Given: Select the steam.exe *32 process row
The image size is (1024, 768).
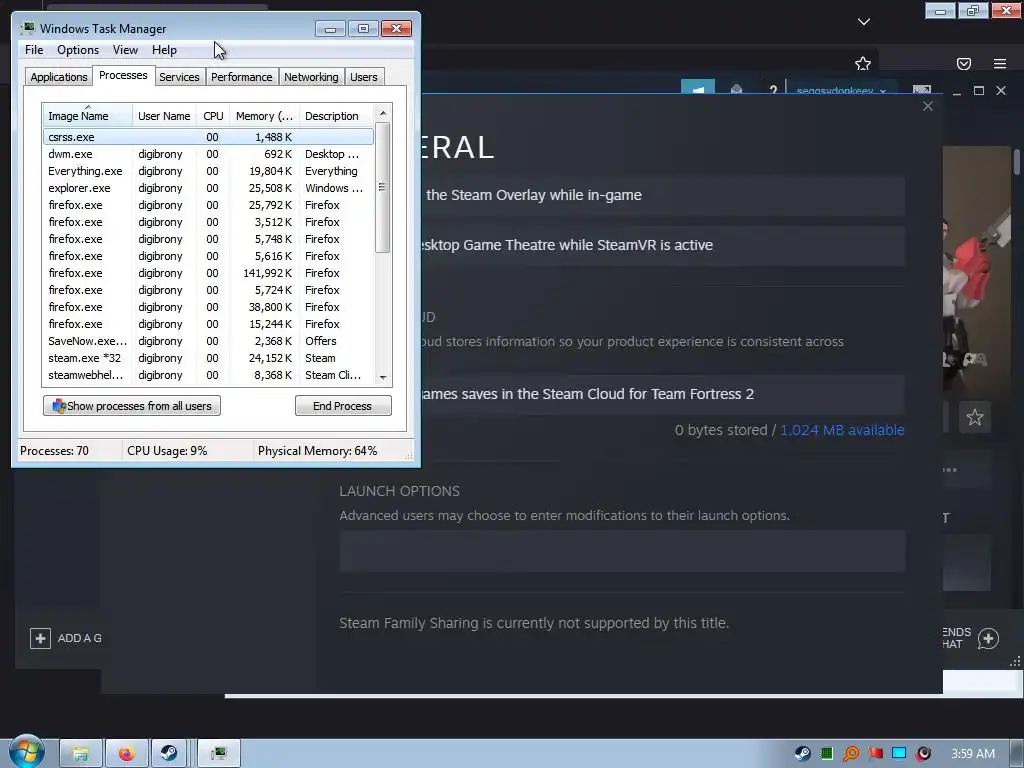Looking at the screenshot, I should pos(208,358).
